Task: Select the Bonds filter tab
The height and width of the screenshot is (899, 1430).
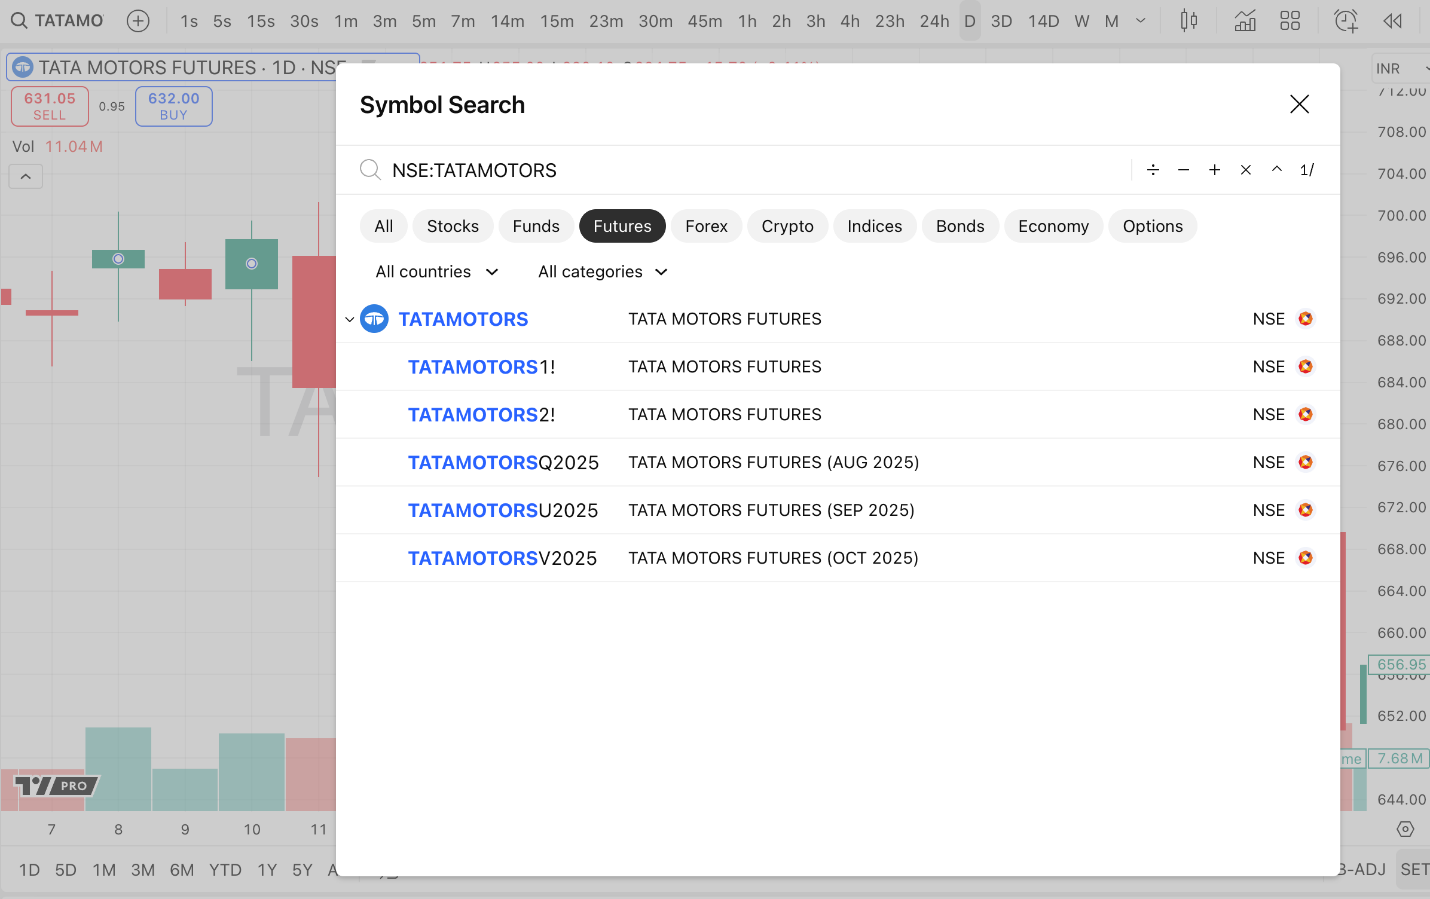Action: coord(960,226)
